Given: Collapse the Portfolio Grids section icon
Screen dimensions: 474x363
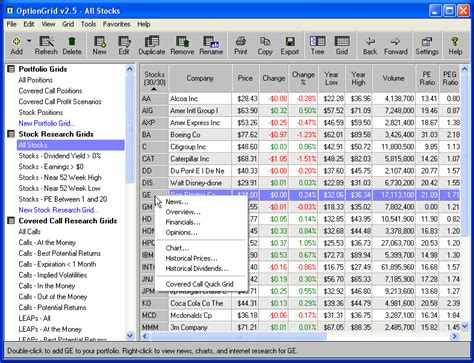Looking at the screenshot, I should pyautogui.click(x=11, y=69).
